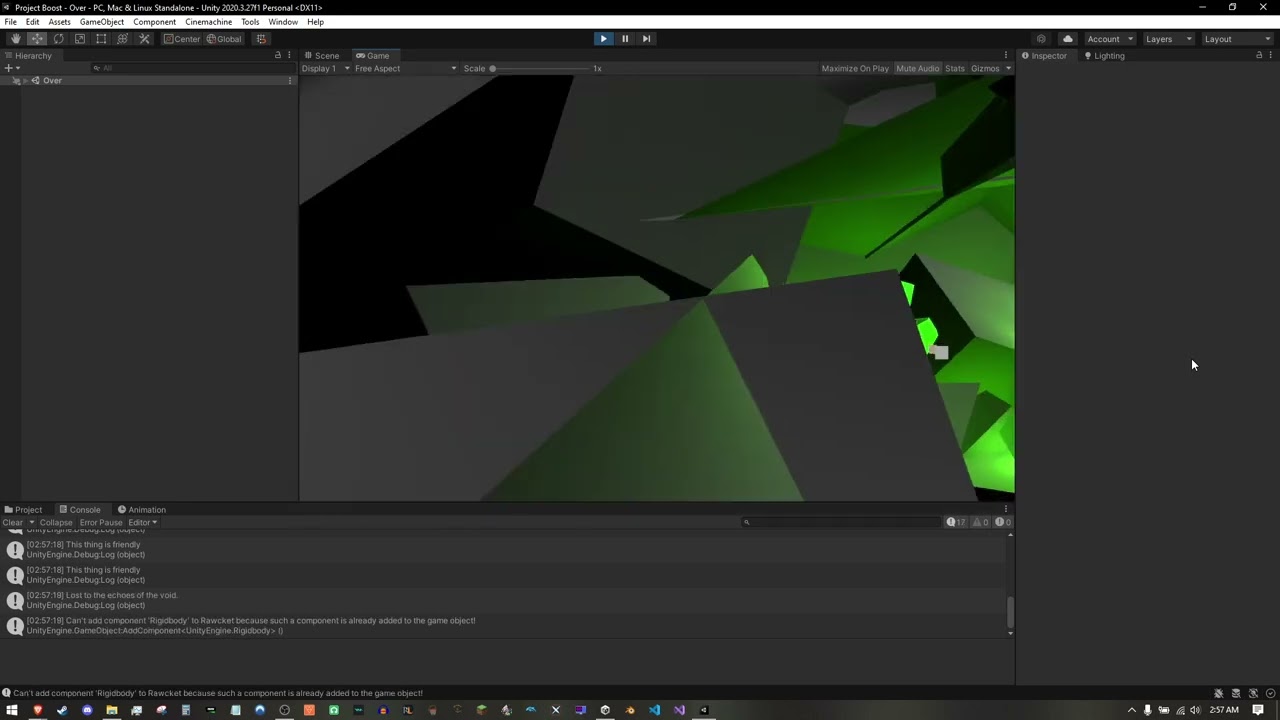The image size is (1280, 720).
Task: Select the Move tool
Action: coord(37,39)
